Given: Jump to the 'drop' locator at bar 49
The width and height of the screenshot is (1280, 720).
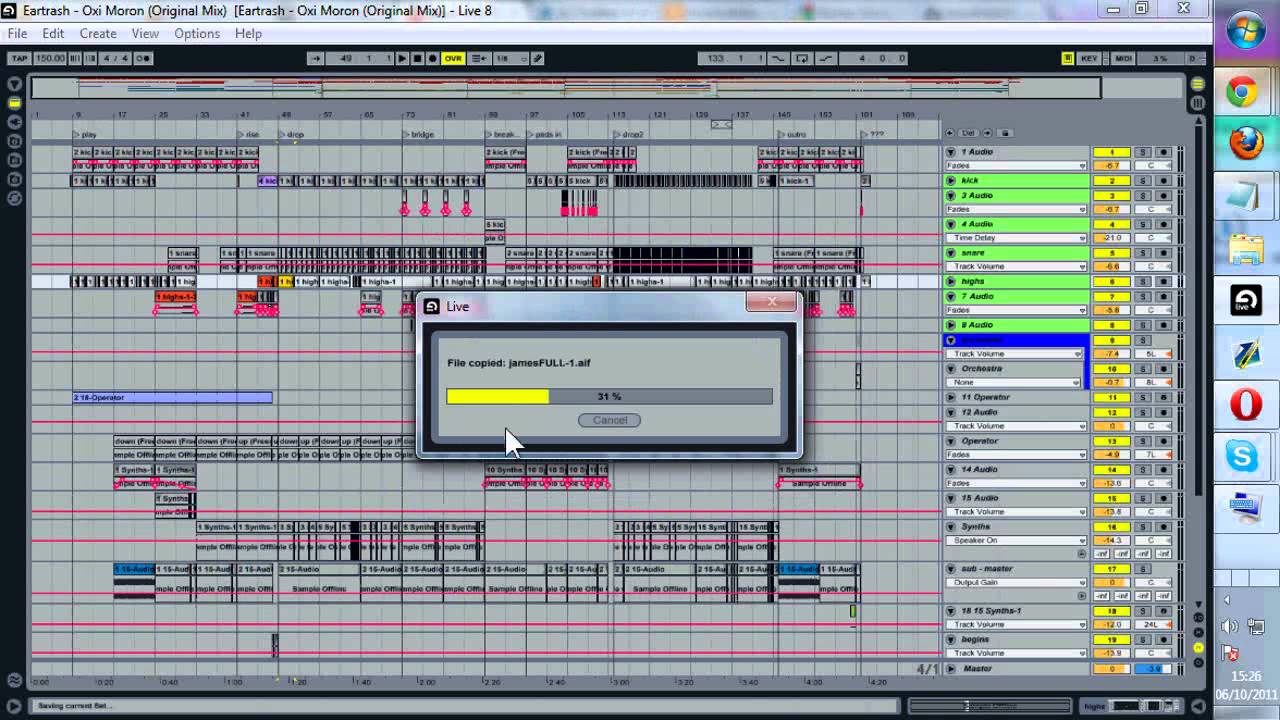Looking at the screenshot, I should (x=292, y=134).
